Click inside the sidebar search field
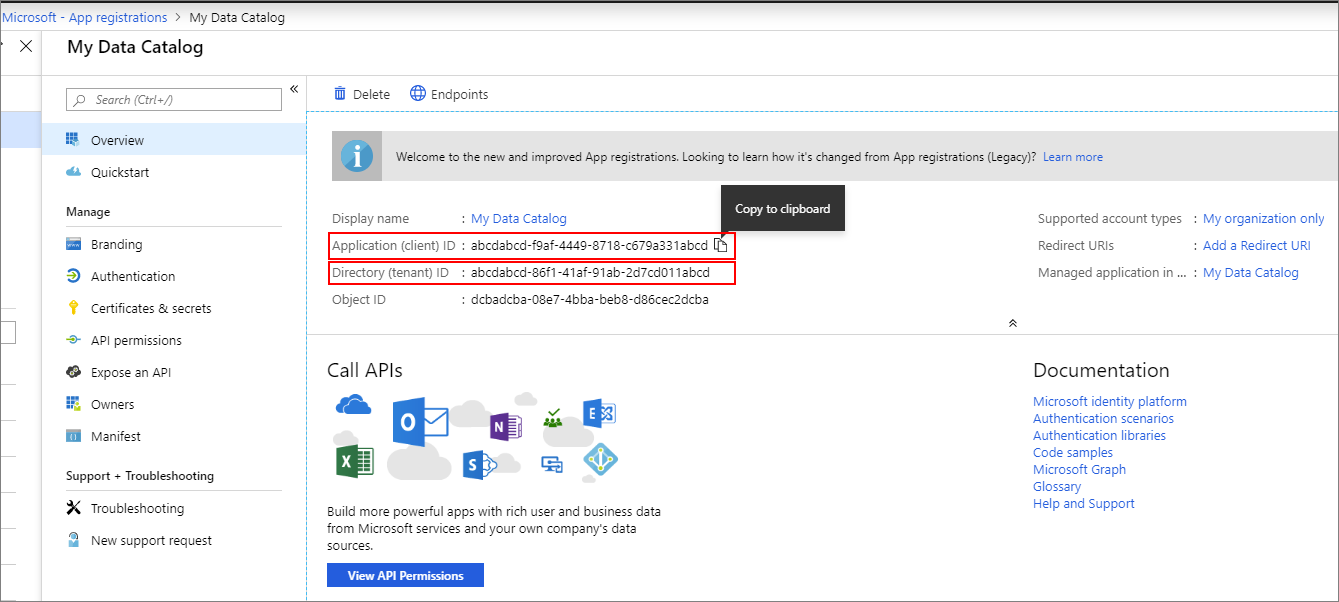Image resolution: width=1339 pixels, height=602 pixels. coord(173,99)
